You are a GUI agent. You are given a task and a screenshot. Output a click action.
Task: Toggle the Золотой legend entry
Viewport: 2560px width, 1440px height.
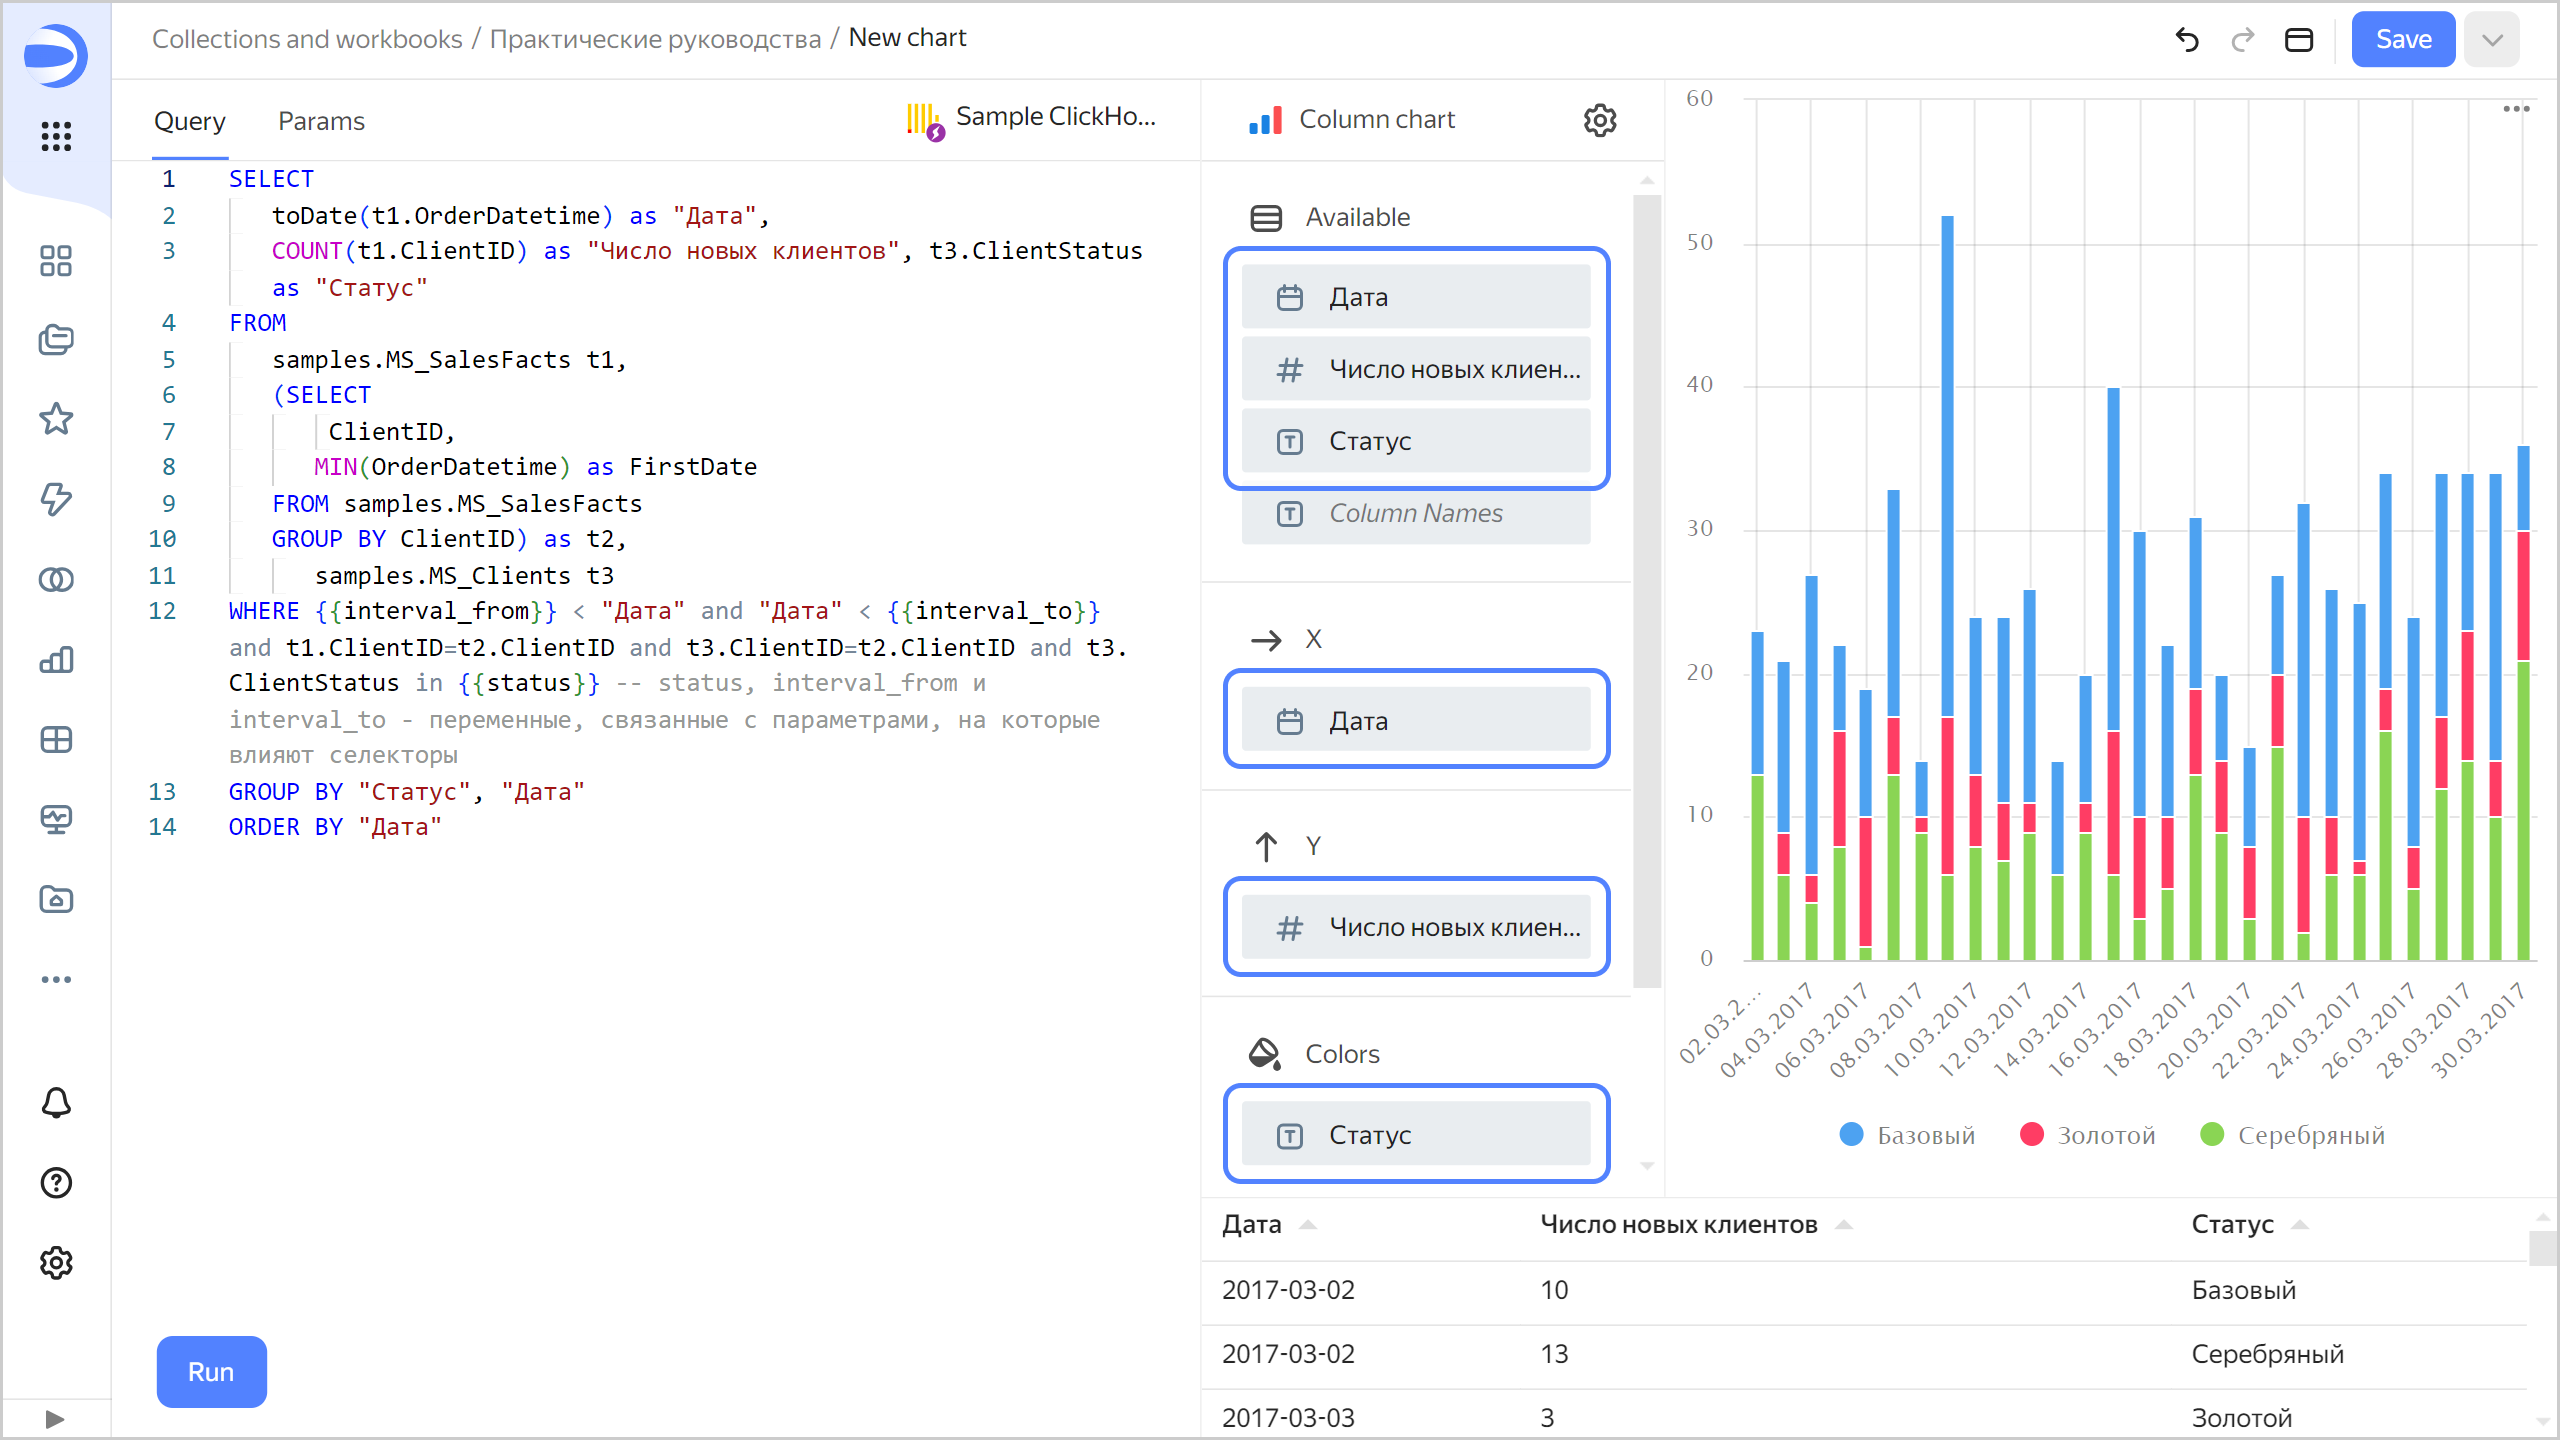2087,1135
